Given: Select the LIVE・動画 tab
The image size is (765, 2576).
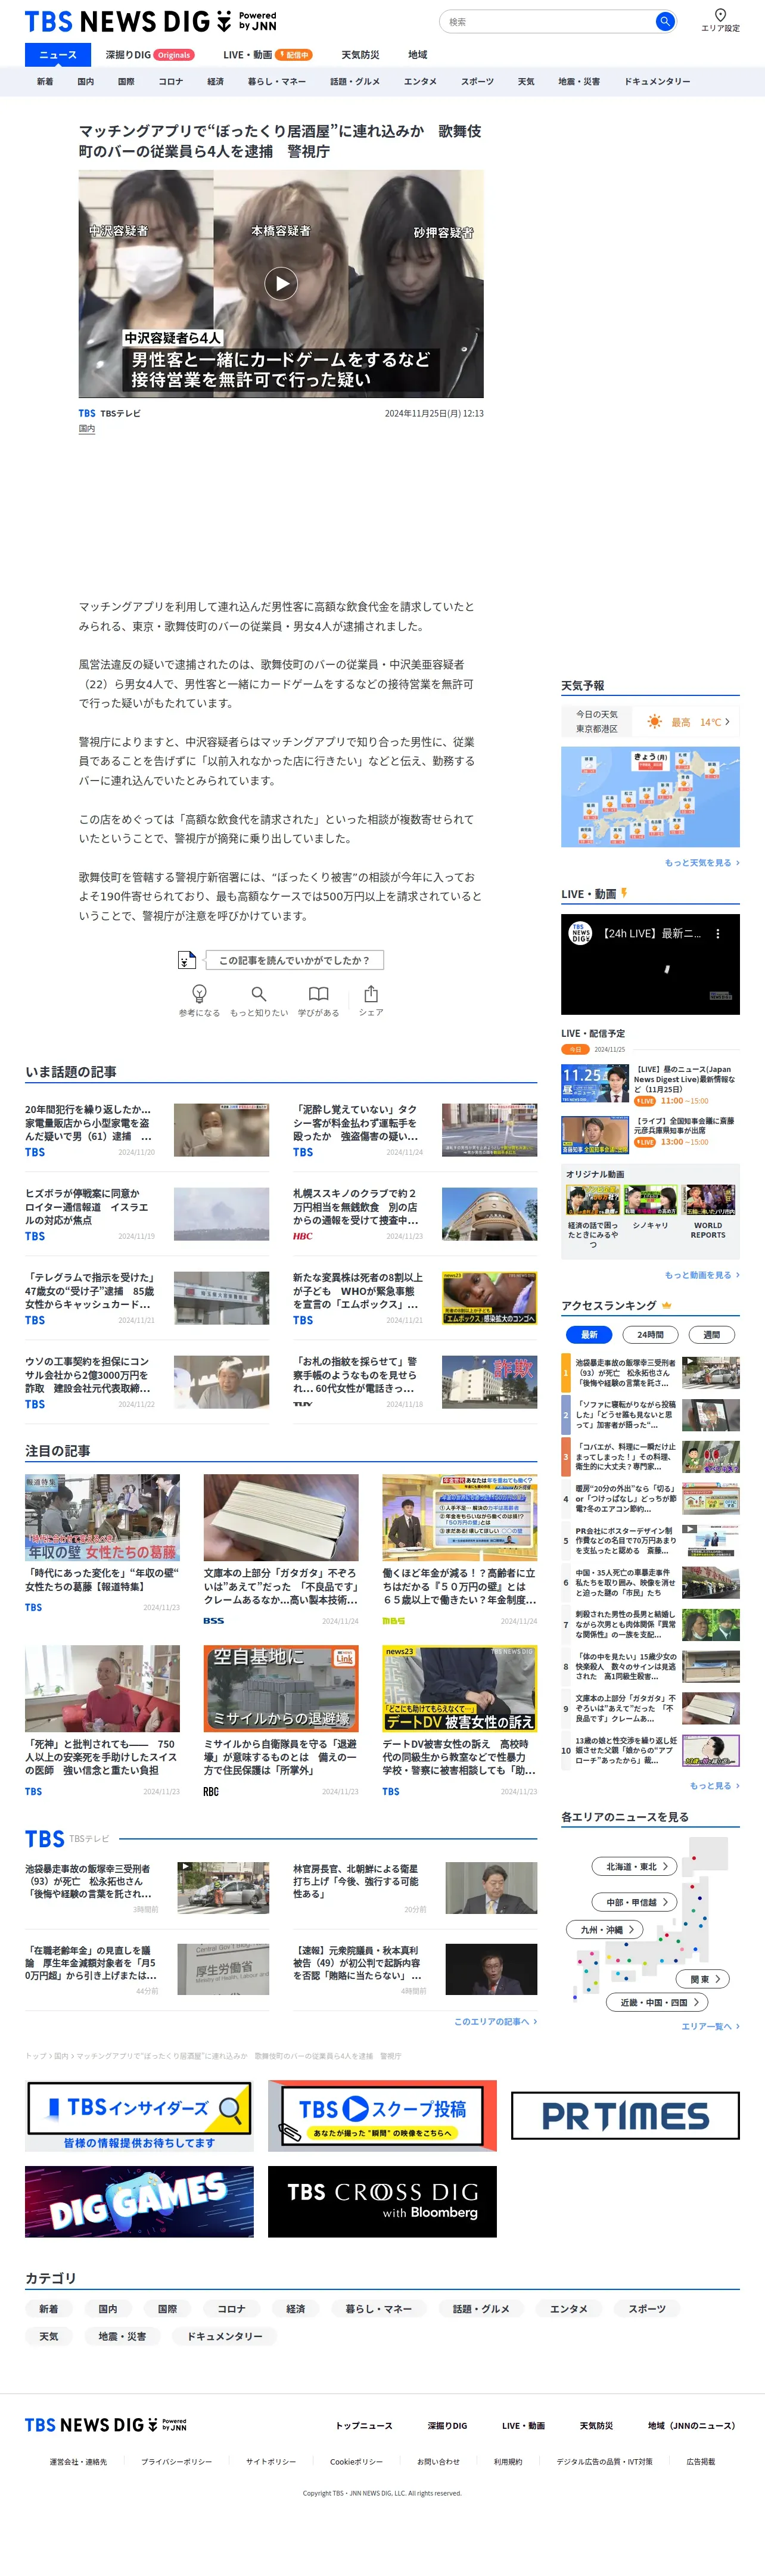Looking at the screenshot, I should coord(267,55).
